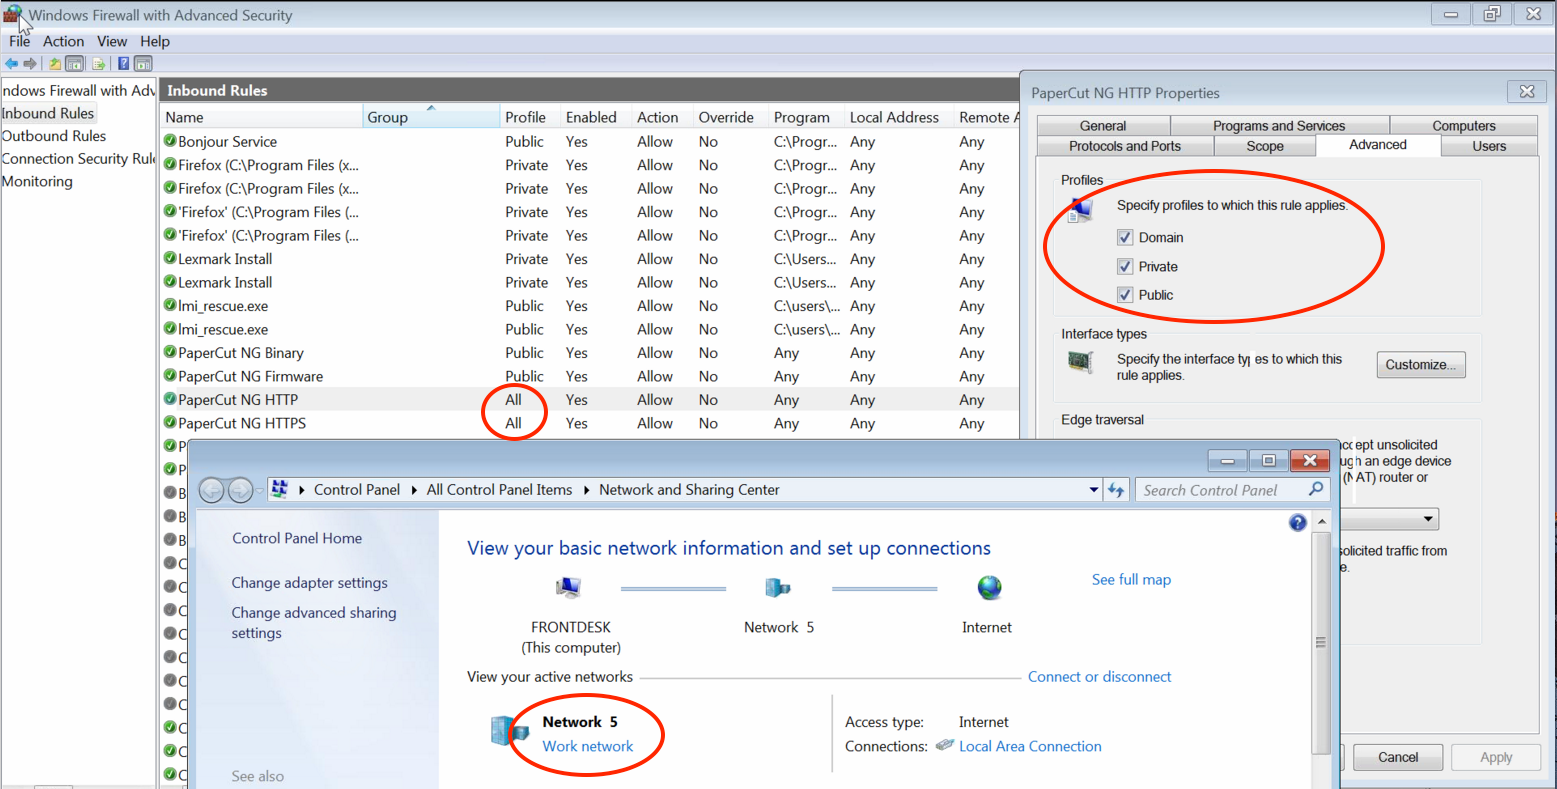Viewport: 1557px width, 789px height.
Task: Click the blue help icon in Network Center
Action: (x=1298, y=522)
